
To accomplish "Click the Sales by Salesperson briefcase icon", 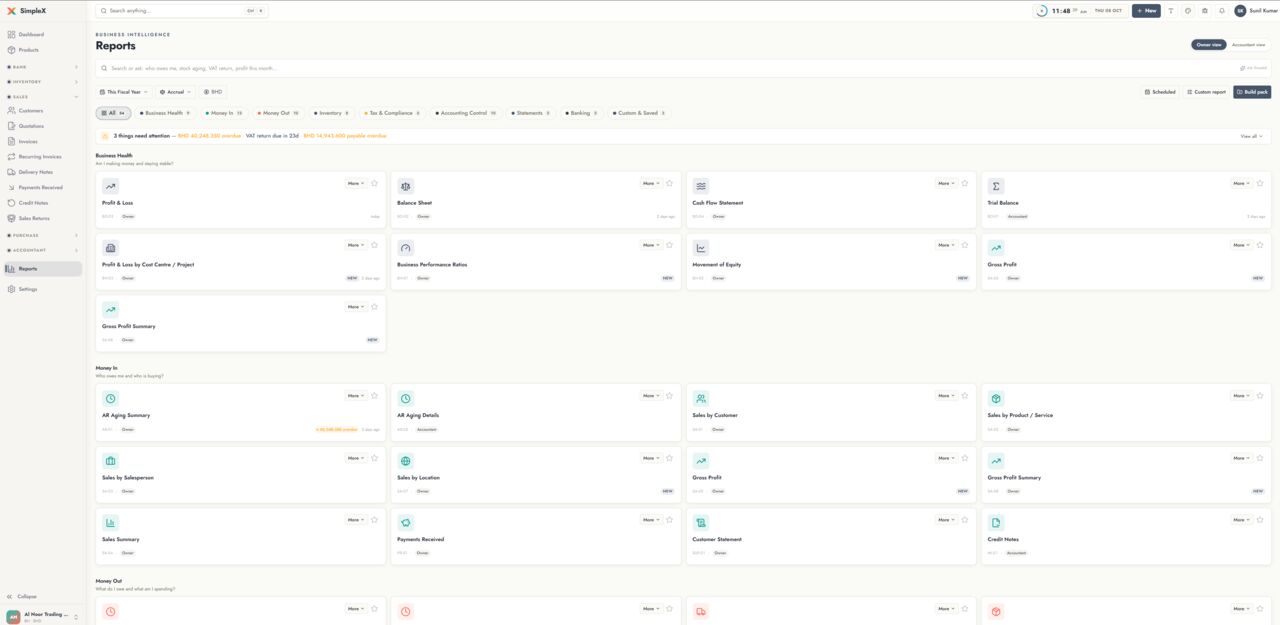I will [110, 461].
